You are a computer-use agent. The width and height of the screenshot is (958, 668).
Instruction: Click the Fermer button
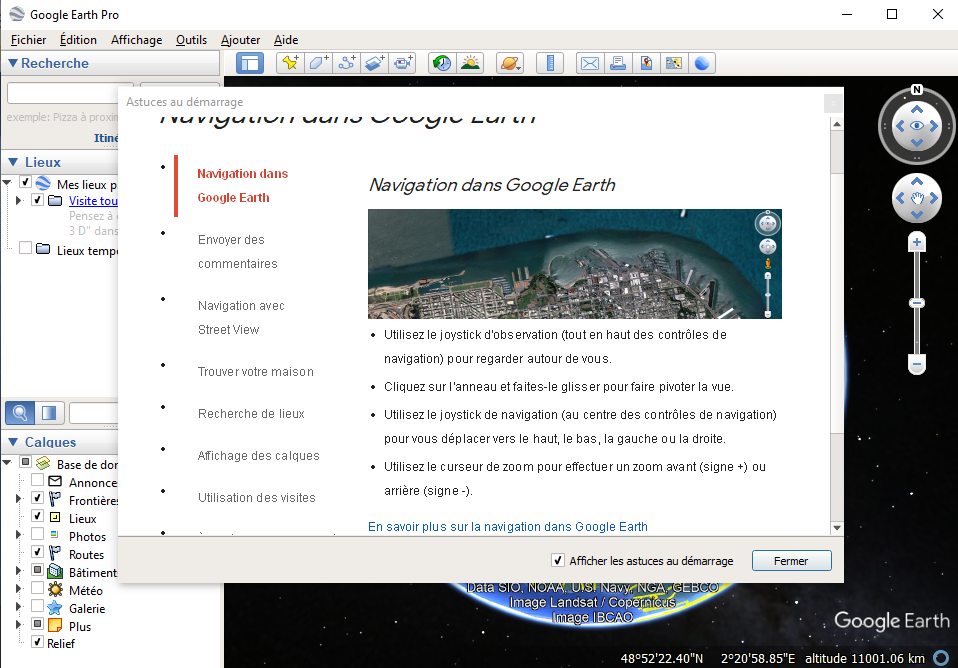pyautogui.click(x=791, y=560)
